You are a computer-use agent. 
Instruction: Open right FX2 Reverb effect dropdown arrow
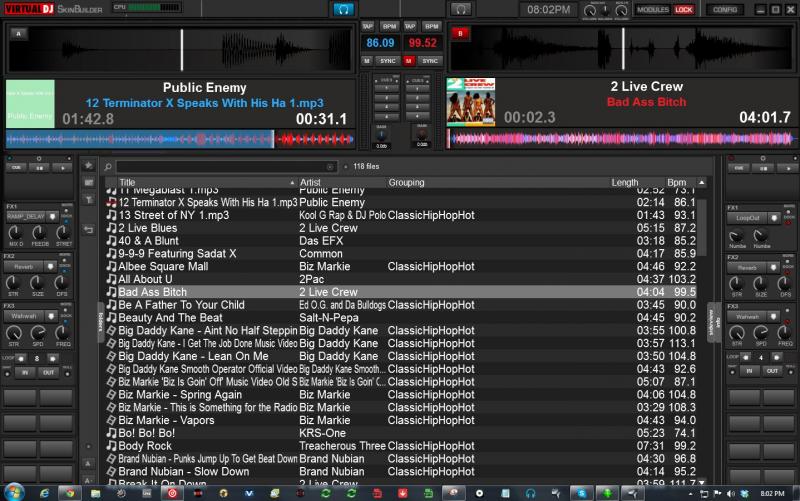774,268
